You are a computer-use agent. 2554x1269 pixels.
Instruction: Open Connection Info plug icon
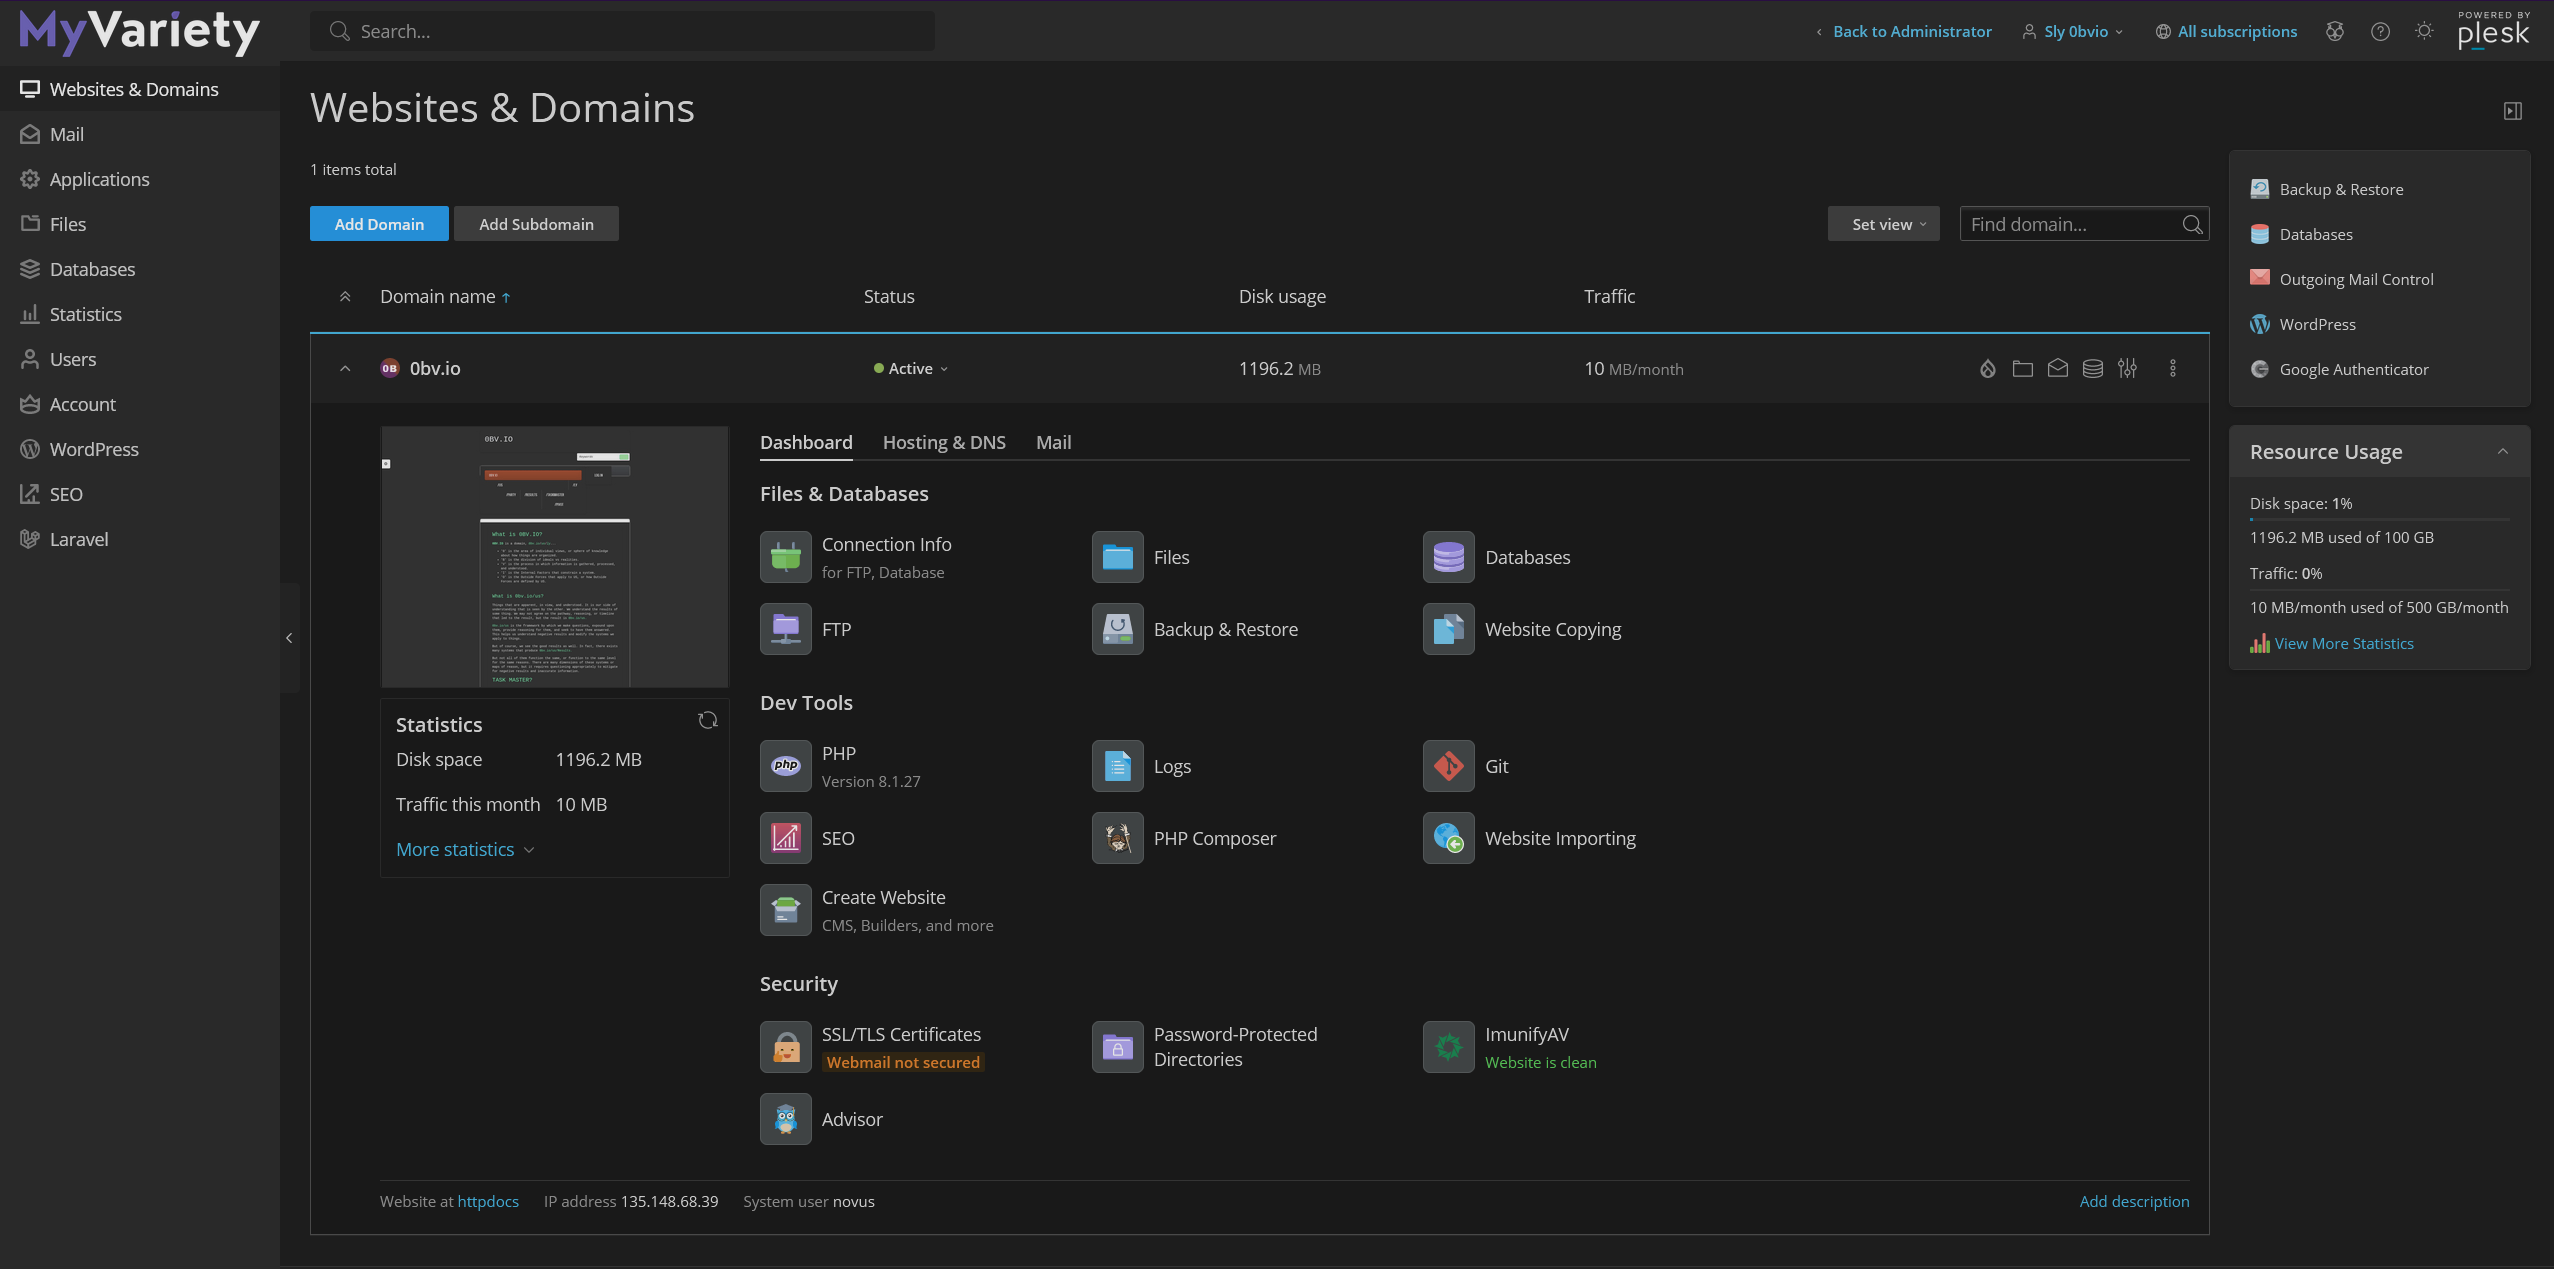coord(785,557)
